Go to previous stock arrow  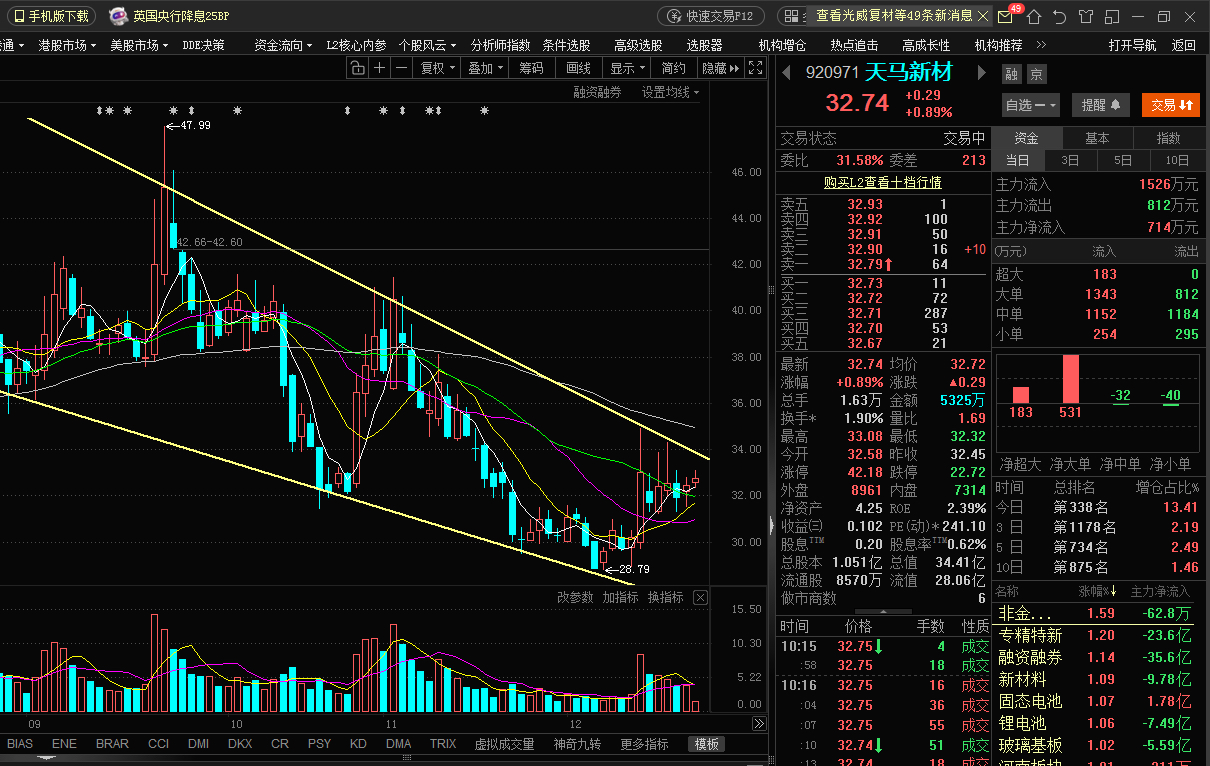[786, 73]
